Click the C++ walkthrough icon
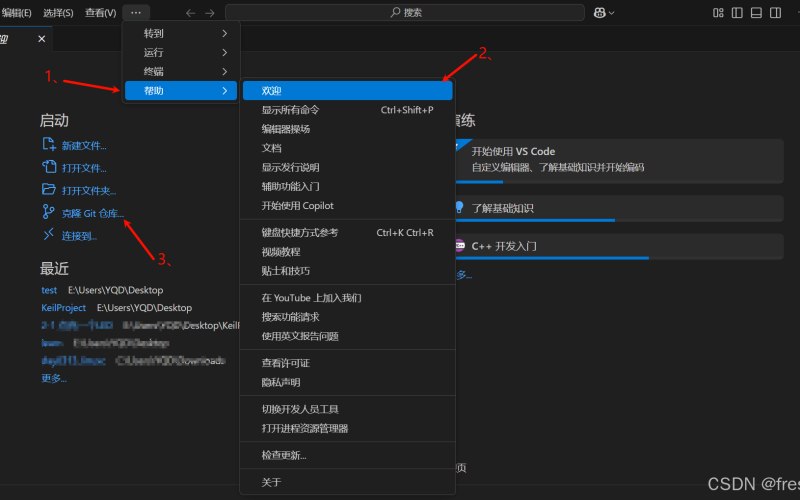Viewport: 800px width, 500px height. [460, 245]
